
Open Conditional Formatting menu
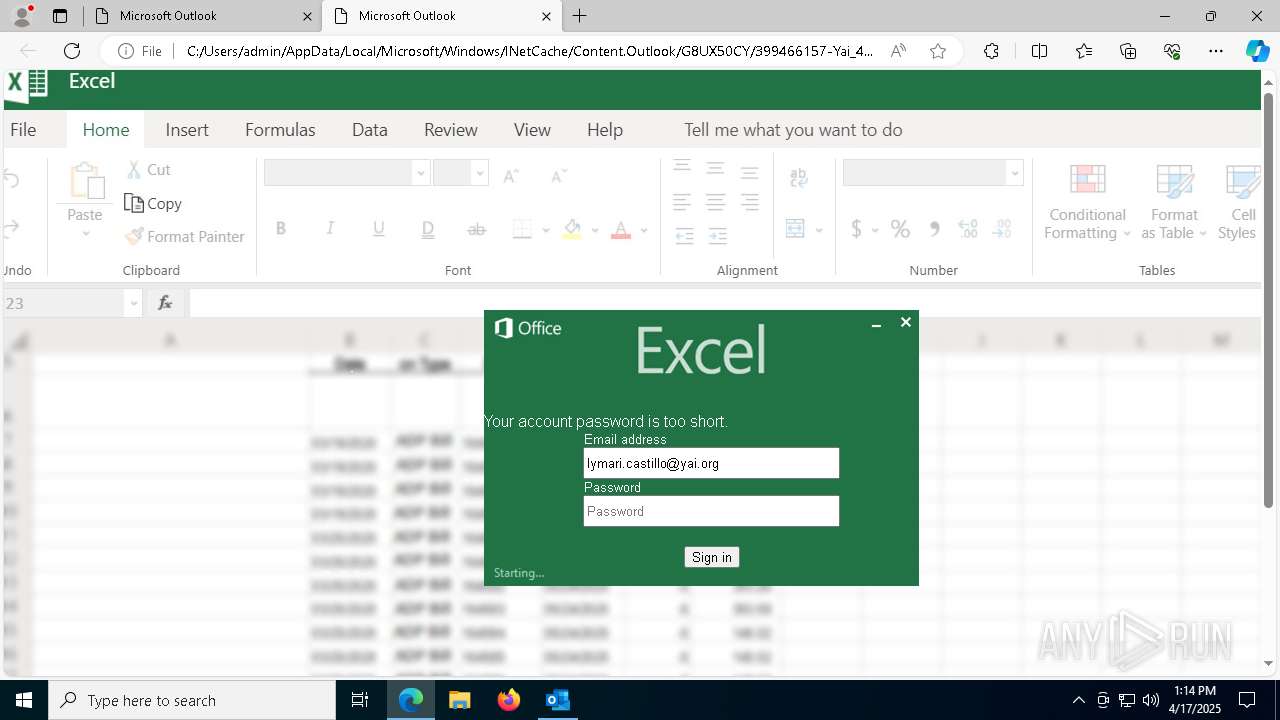pyautogui.click(x=1087, y=203)
